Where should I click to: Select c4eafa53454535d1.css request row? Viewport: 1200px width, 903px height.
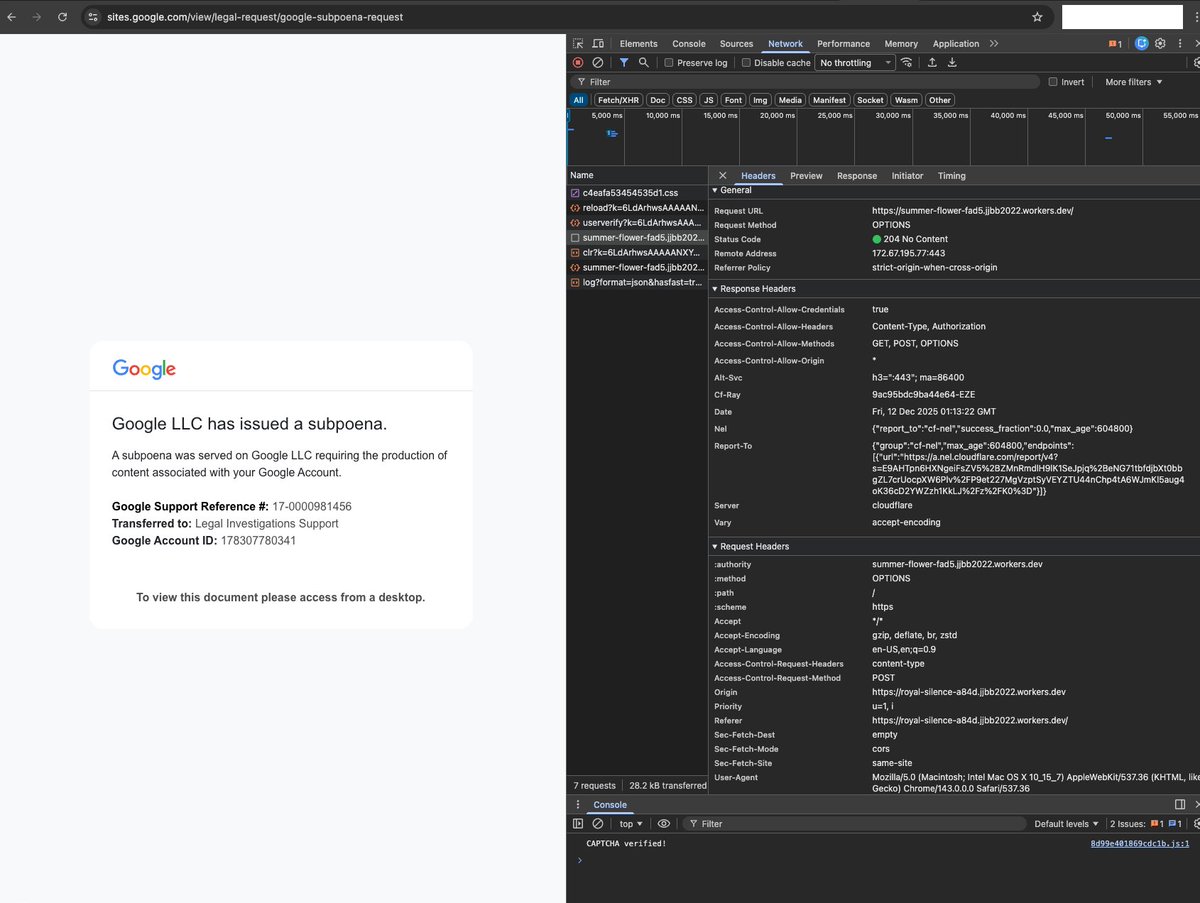click(637, 192)
